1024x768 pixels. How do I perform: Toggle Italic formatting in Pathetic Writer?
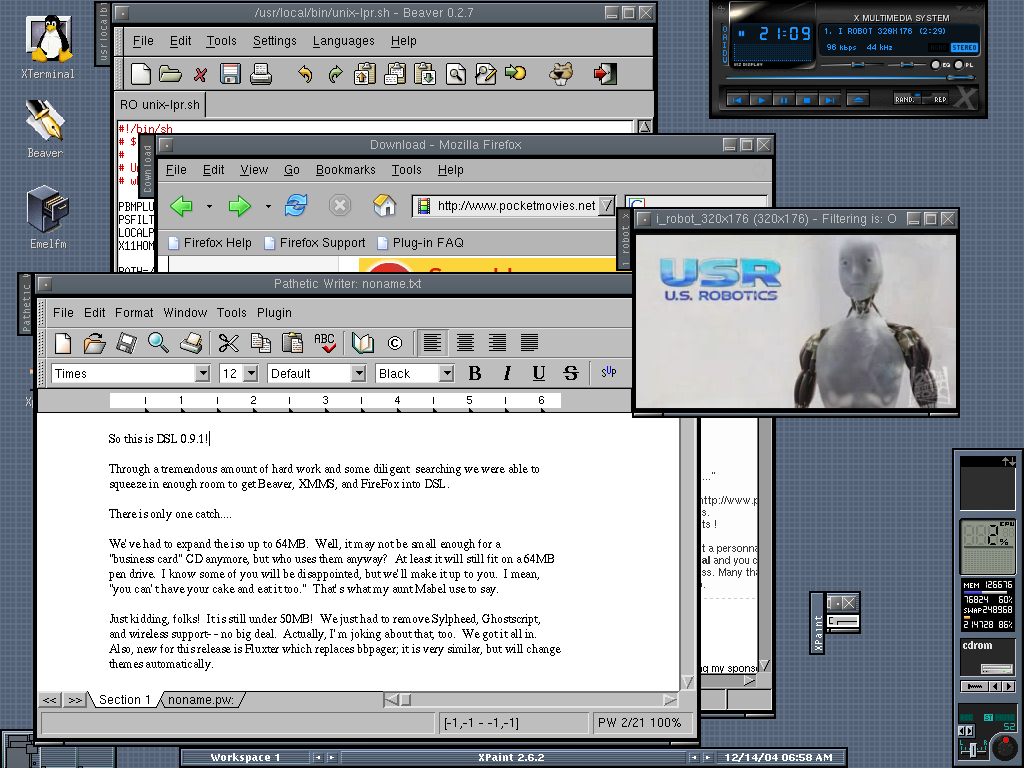click(x=507, y=373)
